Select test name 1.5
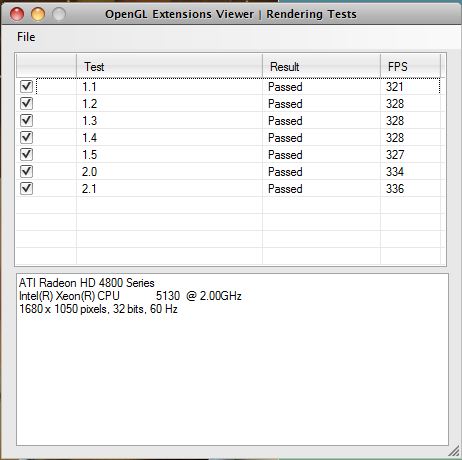462x460 pixels. [89, 155]
